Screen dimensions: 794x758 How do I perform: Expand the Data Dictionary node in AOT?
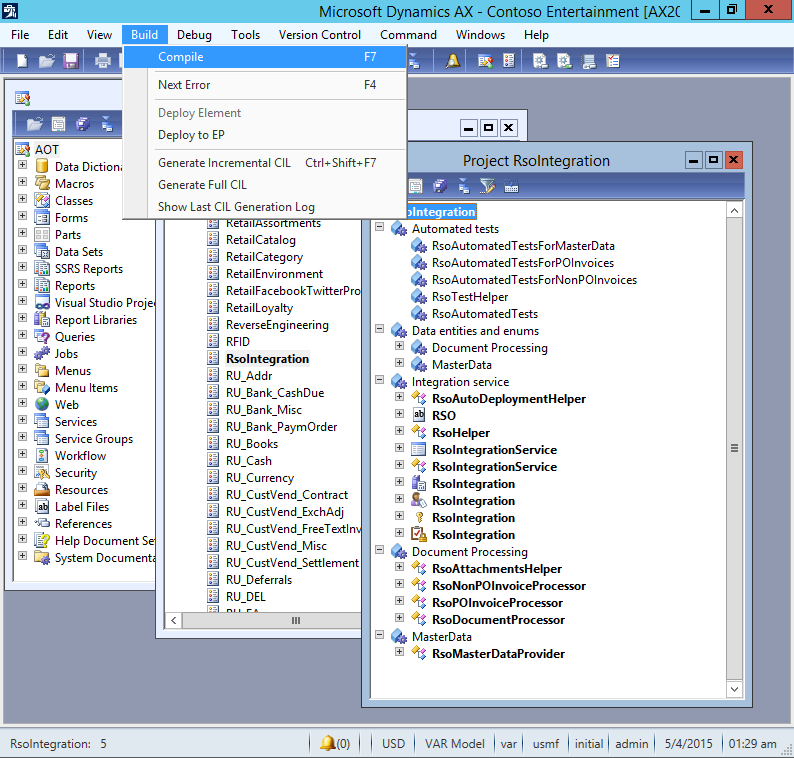(23, 167)
